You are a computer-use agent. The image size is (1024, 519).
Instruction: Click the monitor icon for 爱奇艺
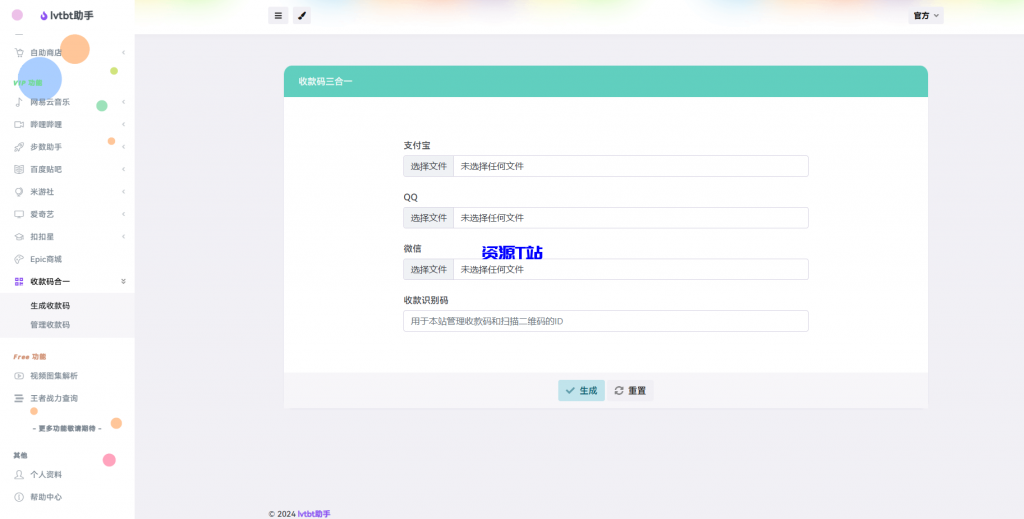pyautogui.click(x=19, y=214)
